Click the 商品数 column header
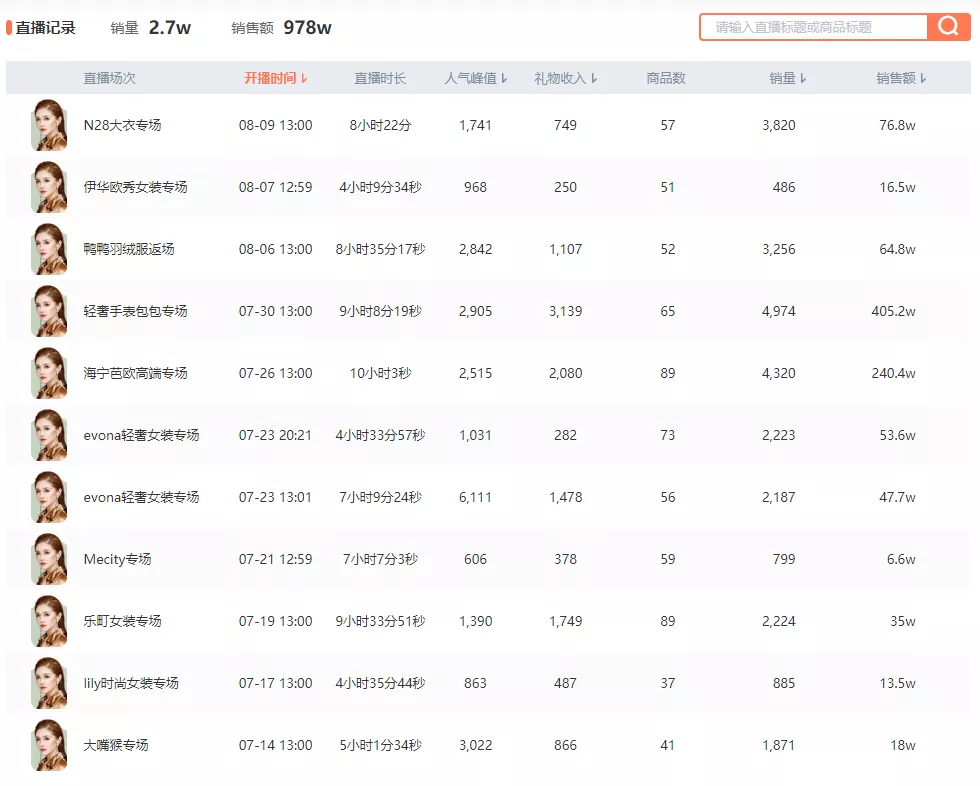Screen dimensions: 980x786 click(666, 78)
